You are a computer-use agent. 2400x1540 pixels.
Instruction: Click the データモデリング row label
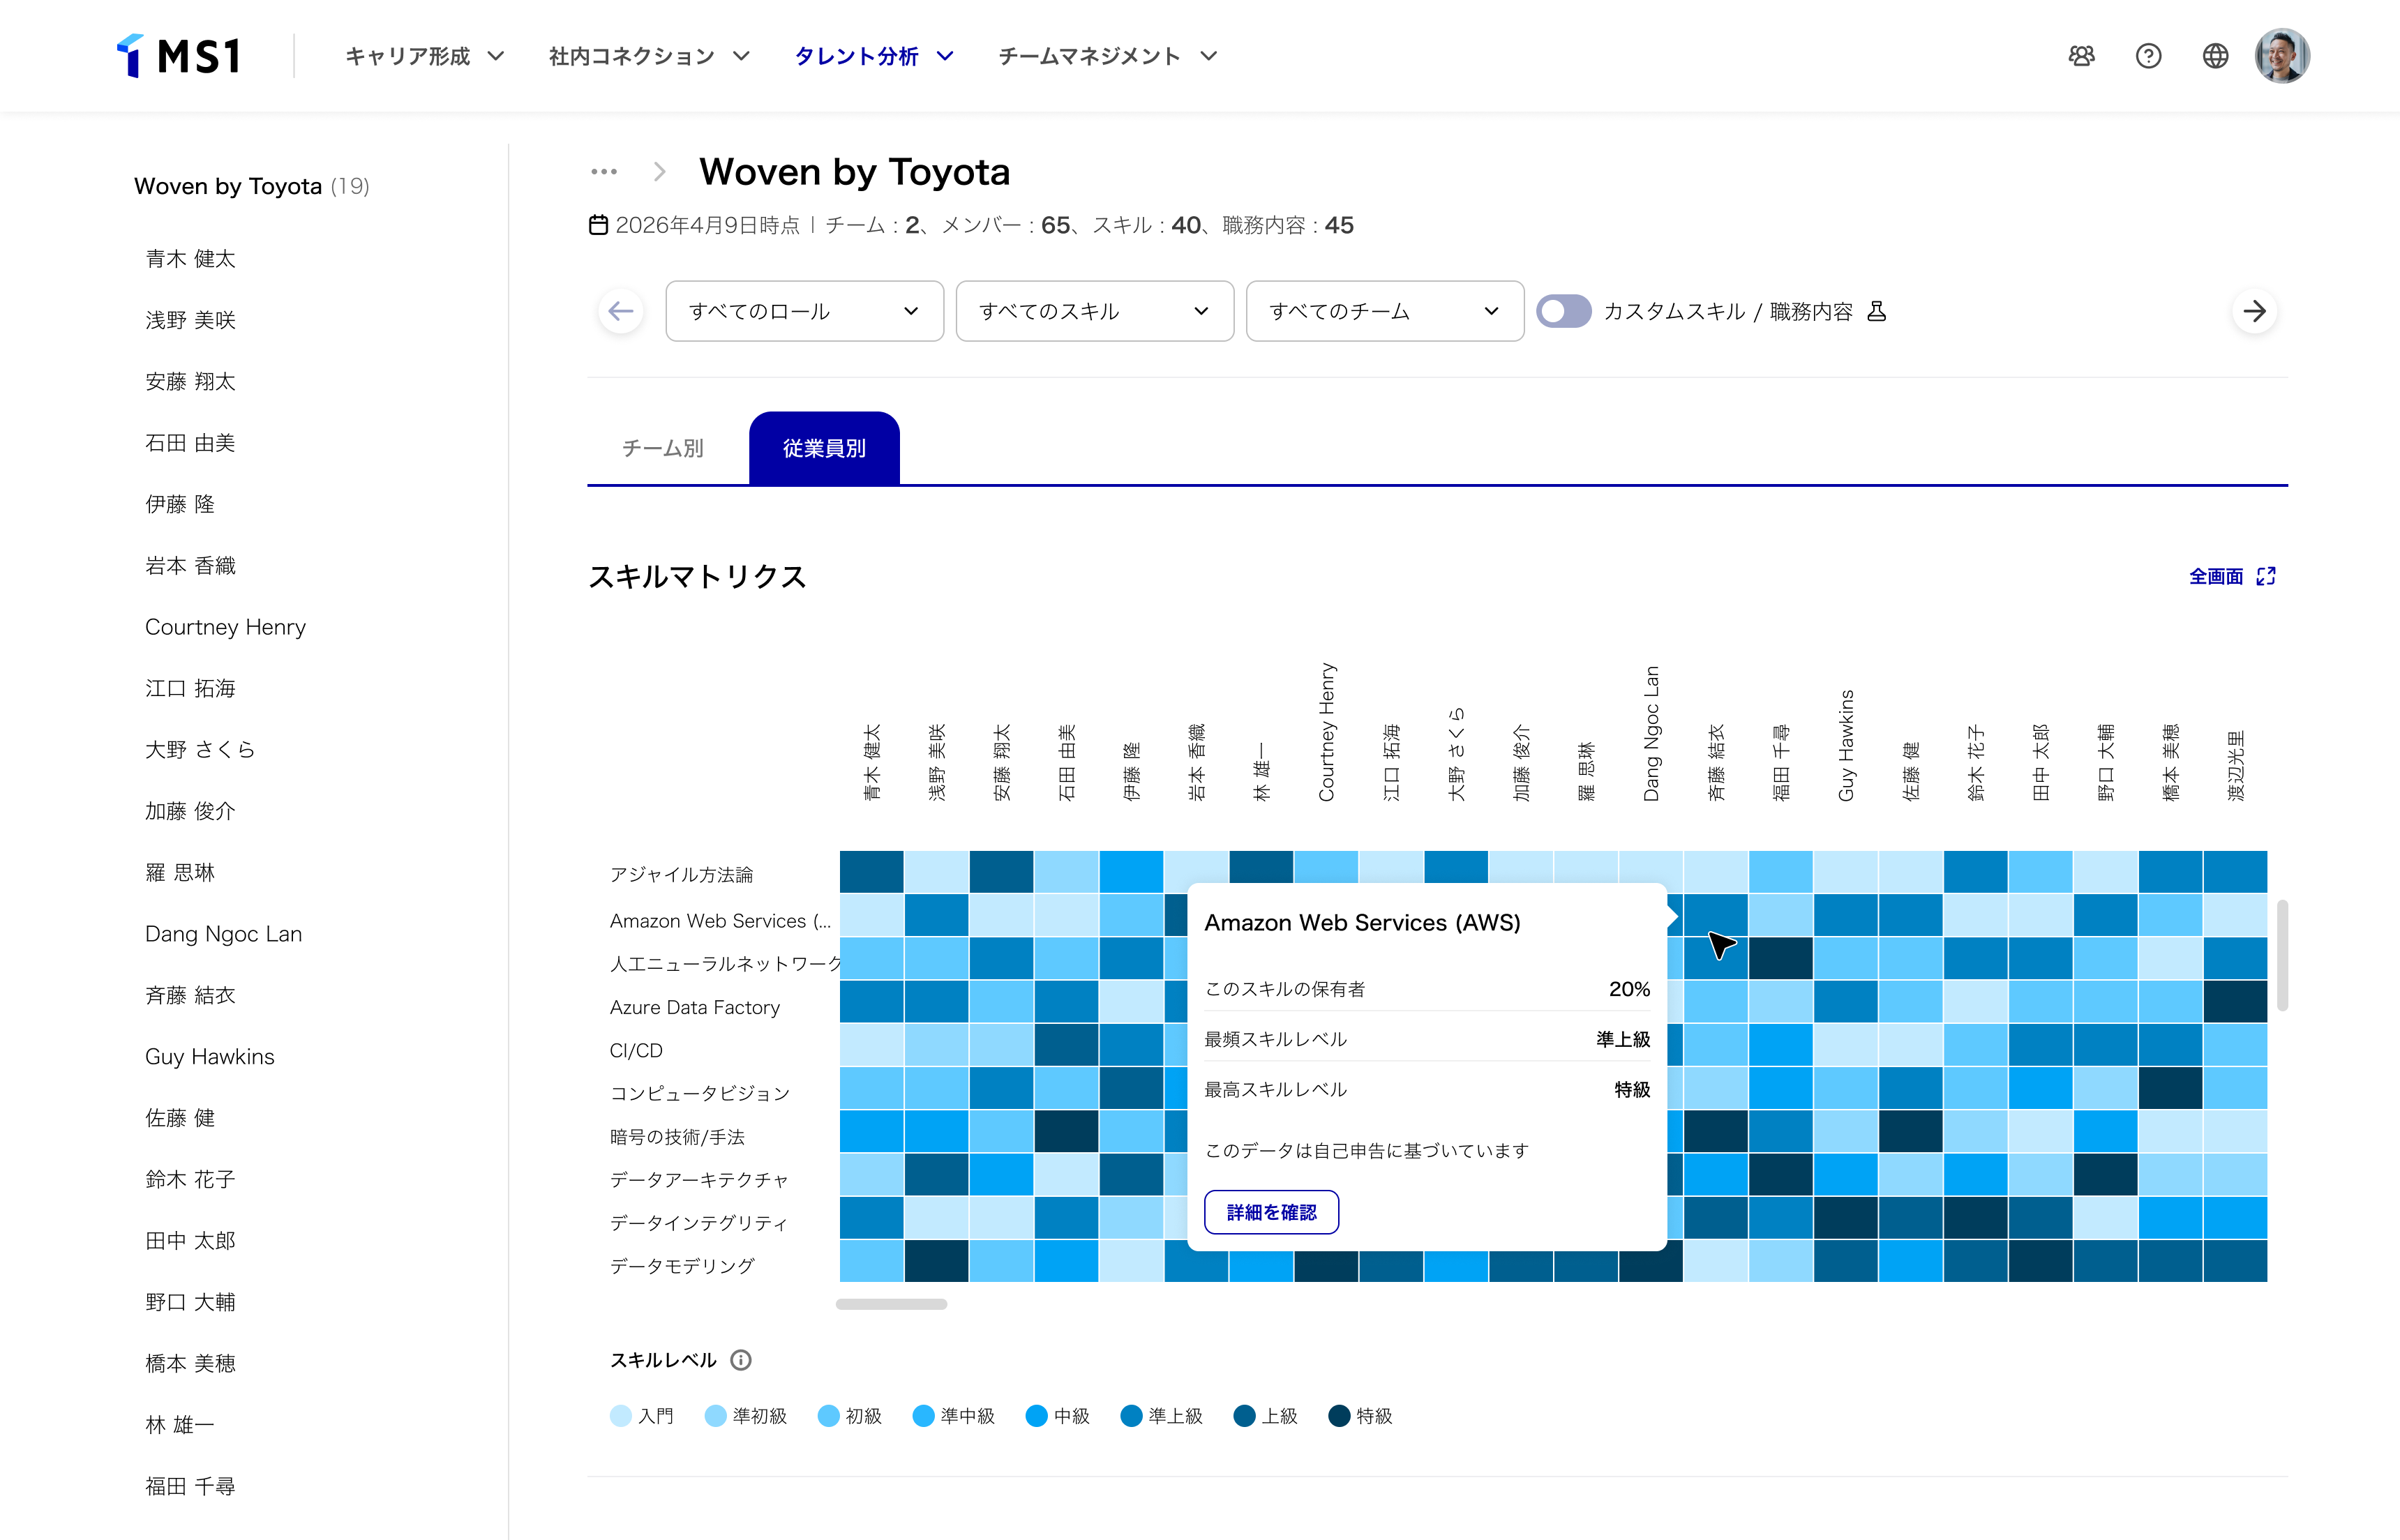tap(682, 1266)
